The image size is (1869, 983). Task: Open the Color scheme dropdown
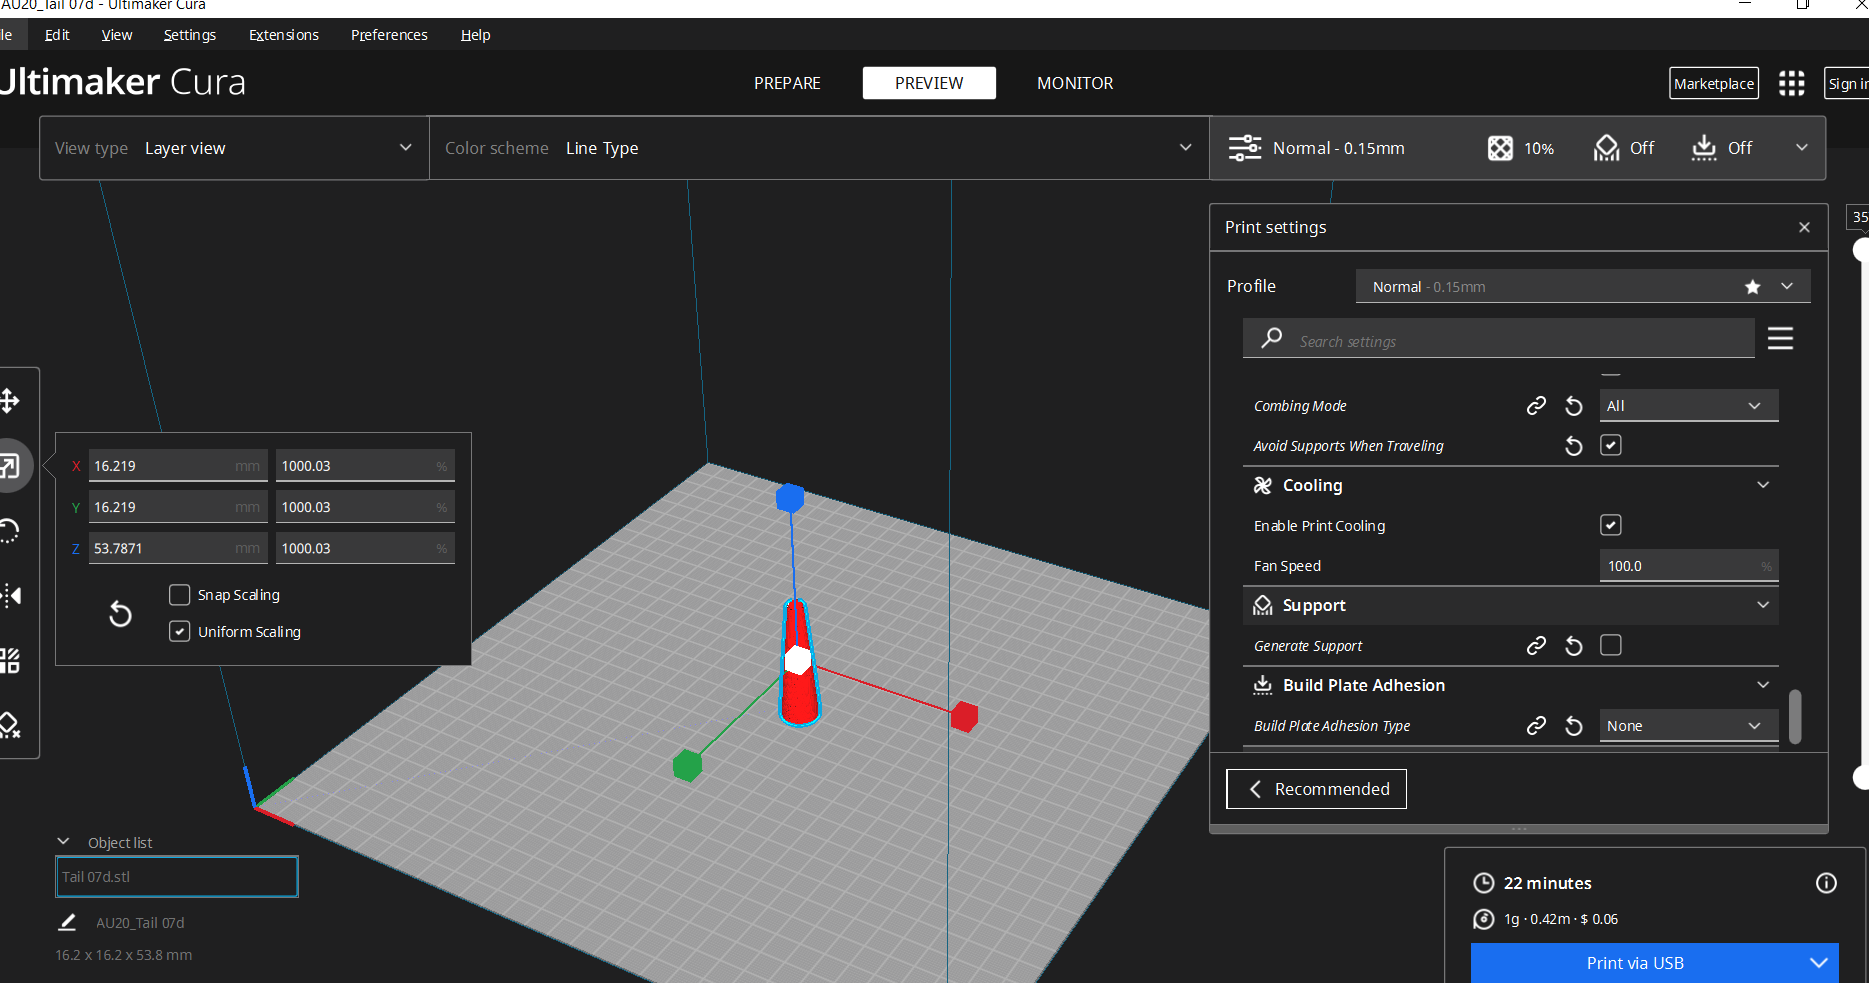[x=819, y=148]
